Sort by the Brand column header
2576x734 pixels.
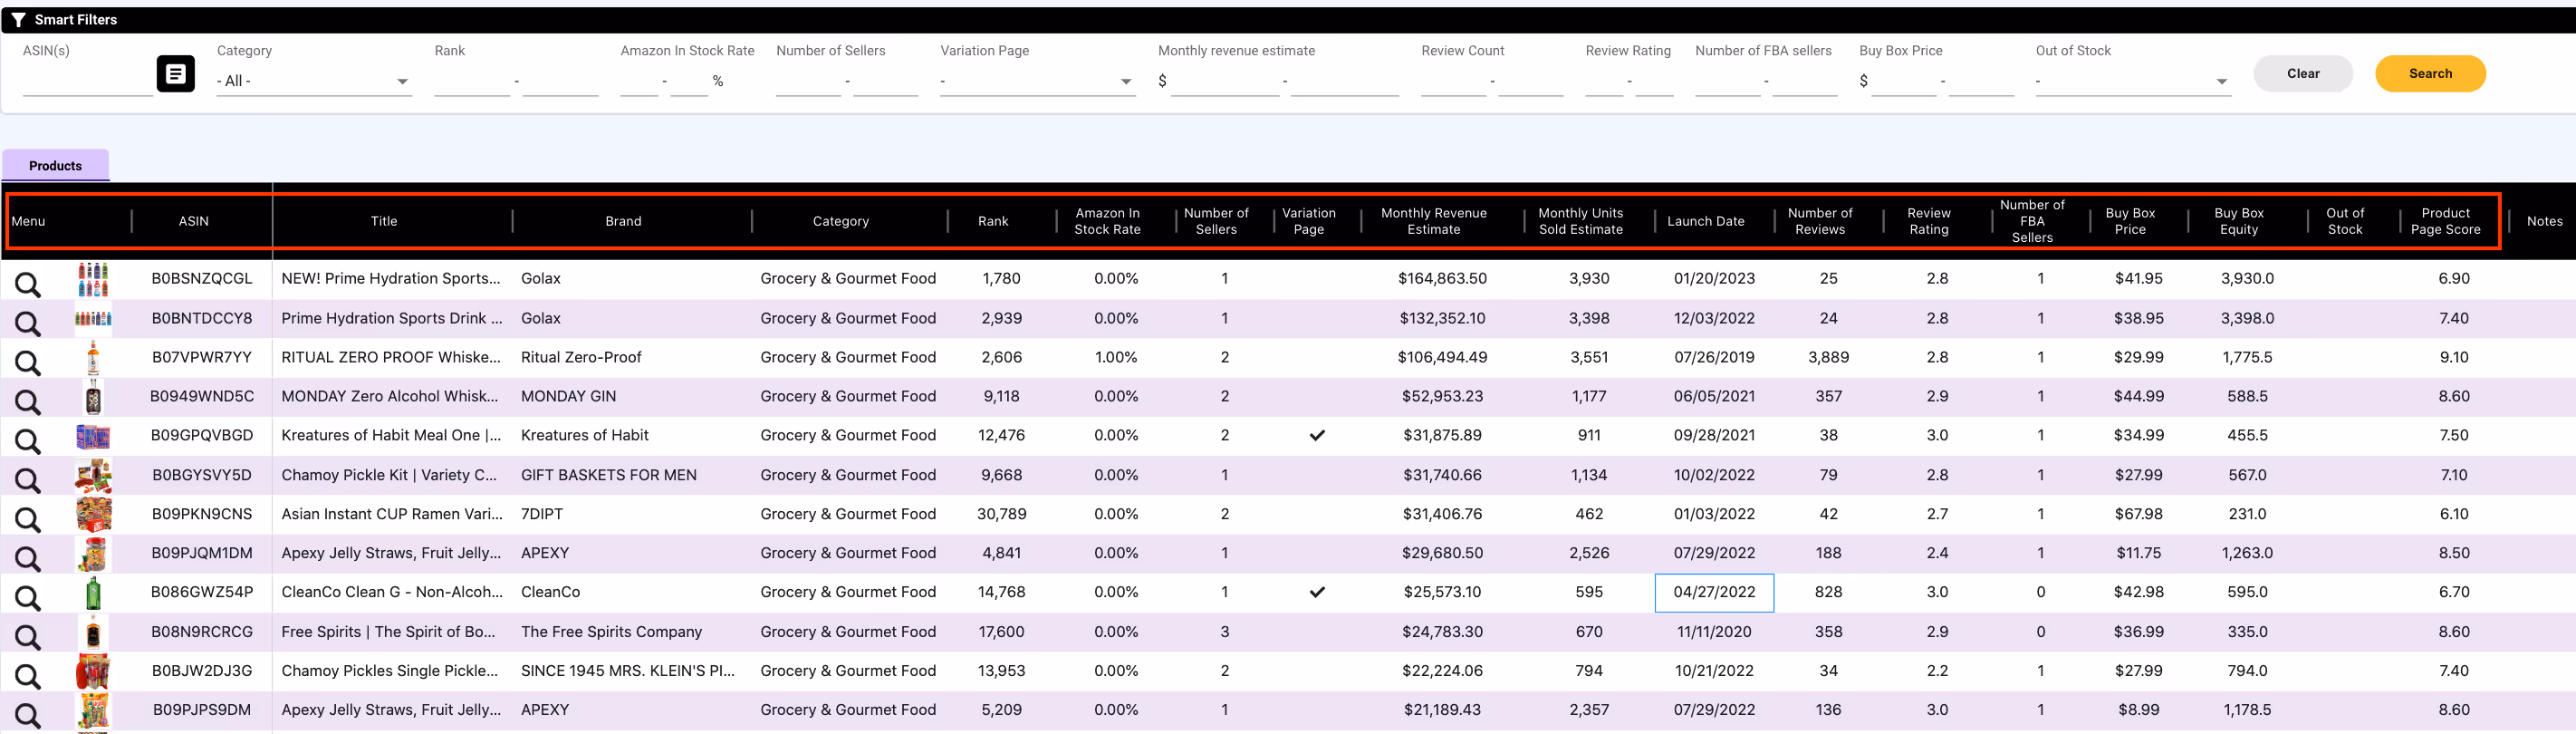[x=623, y=221]
